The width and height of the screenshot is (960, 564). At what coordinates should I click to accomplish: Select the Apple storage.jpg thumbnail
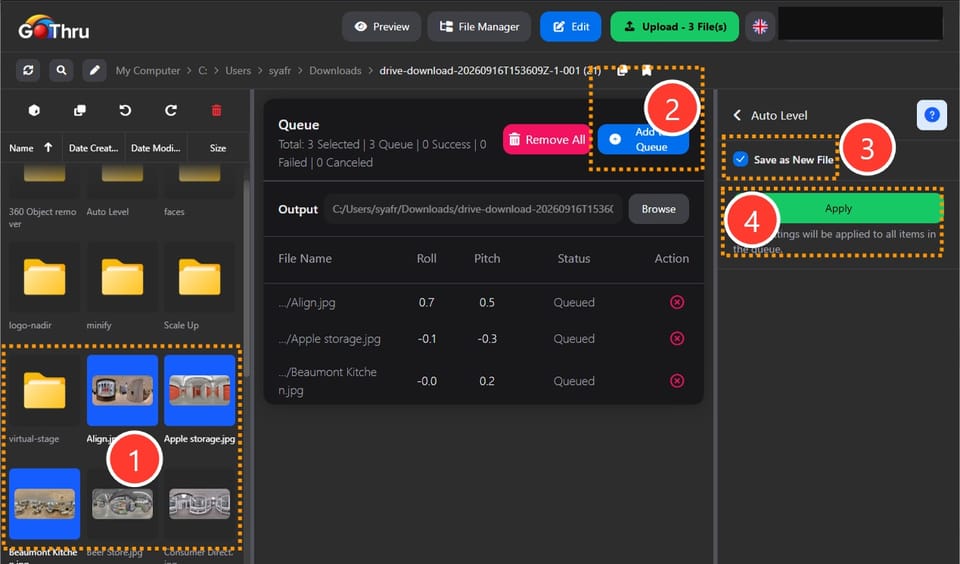199,391
